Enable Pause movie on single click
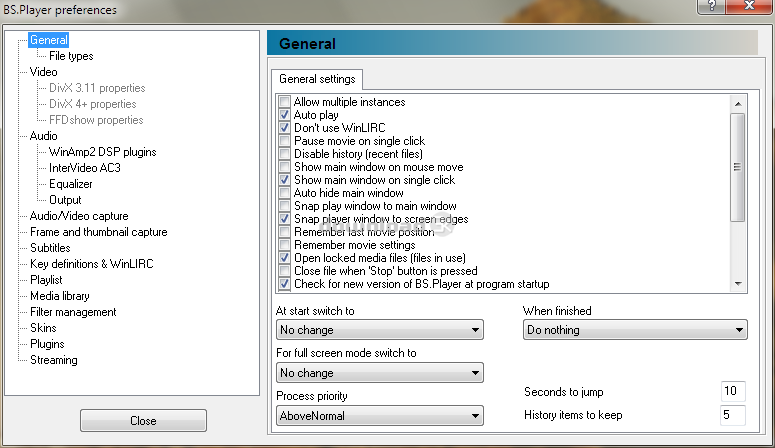The width and height of the screenshot is (775, 448). coord(284,141)
